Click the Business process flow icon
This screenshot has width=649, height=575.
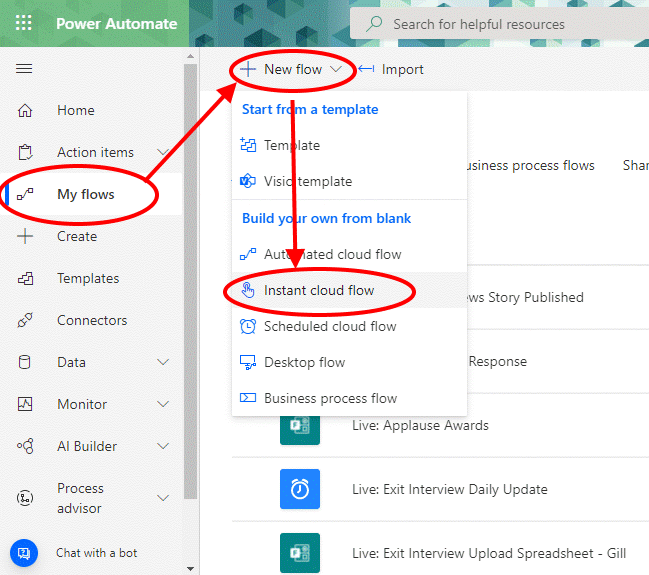(x=248, y=398)
